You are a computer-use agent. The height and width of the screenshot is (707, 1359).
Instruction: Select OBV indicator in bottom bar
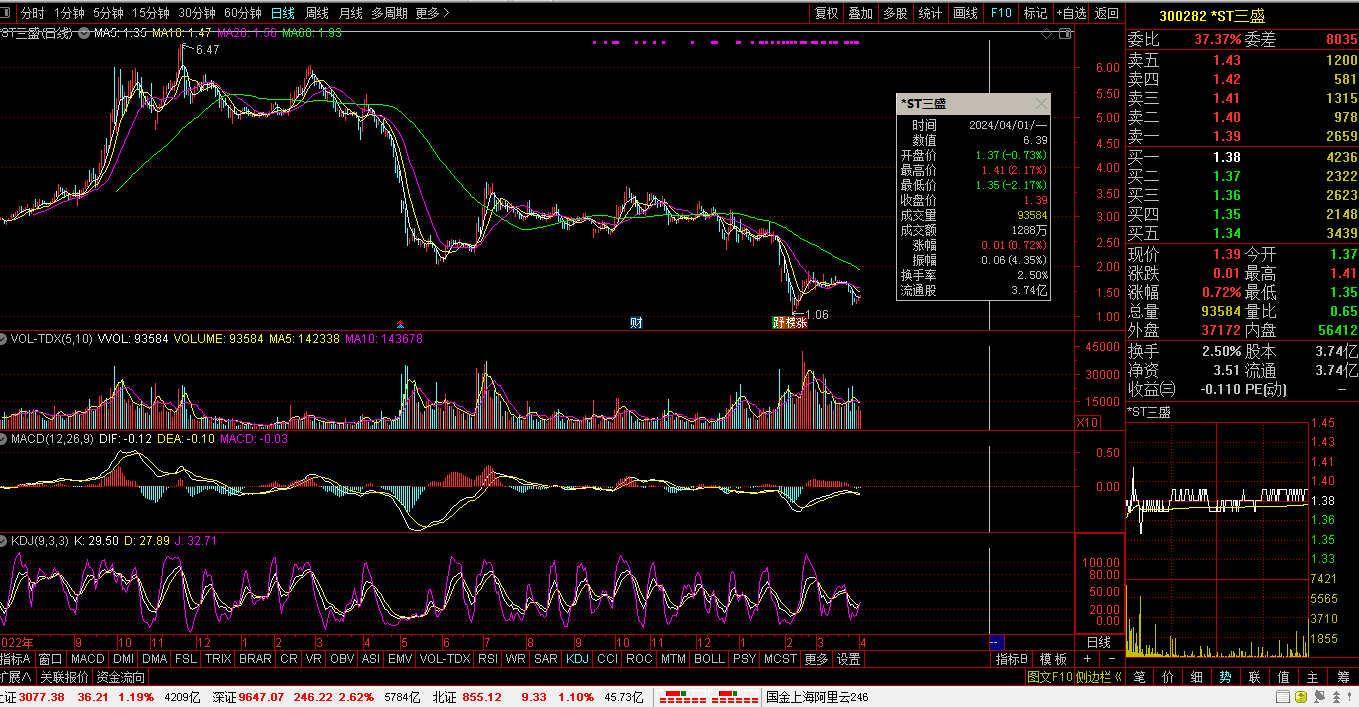(342, 660)
